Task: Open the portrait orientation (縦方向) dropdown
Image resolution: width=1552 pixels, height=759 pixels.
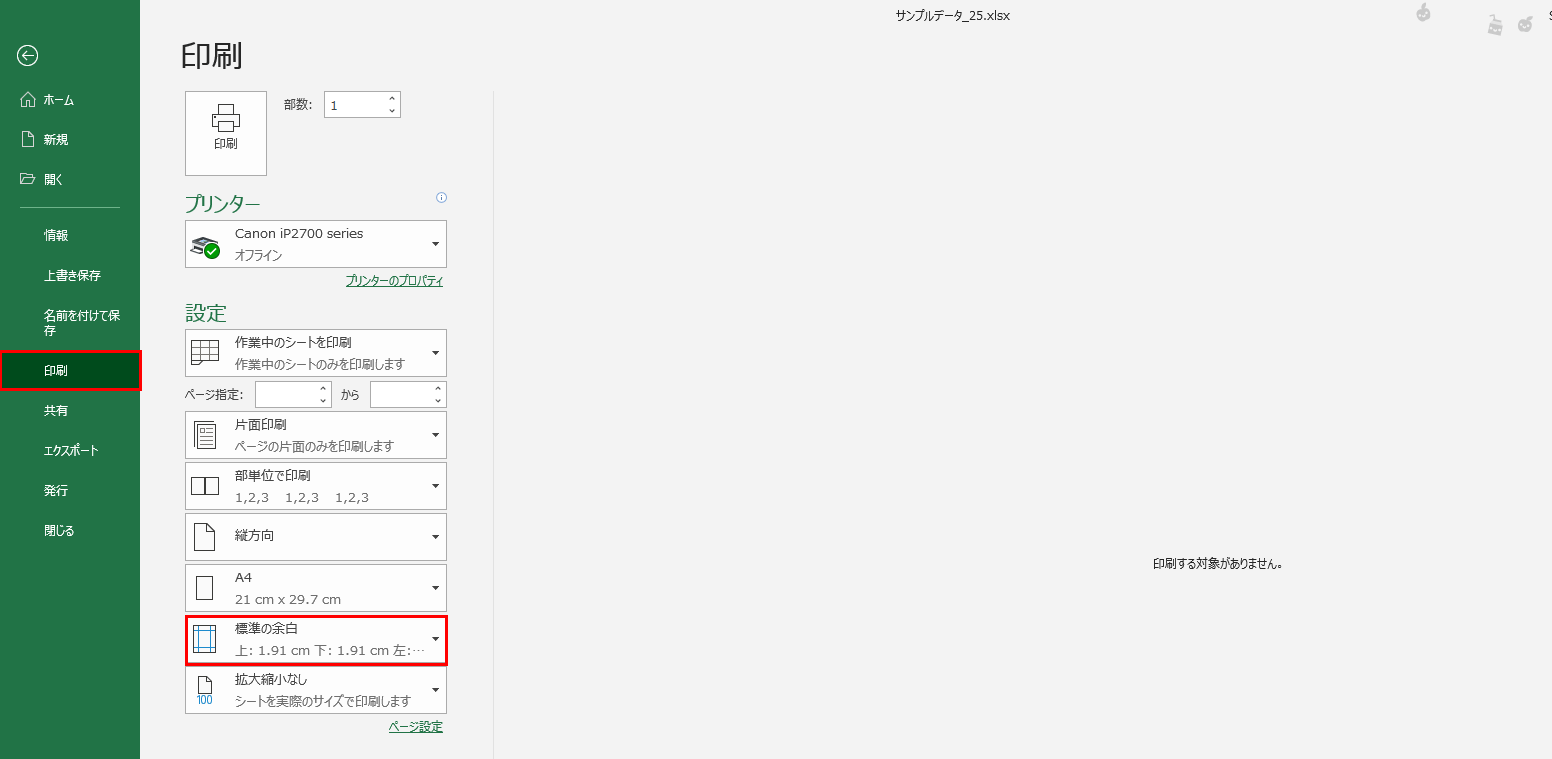Action: 435,537
